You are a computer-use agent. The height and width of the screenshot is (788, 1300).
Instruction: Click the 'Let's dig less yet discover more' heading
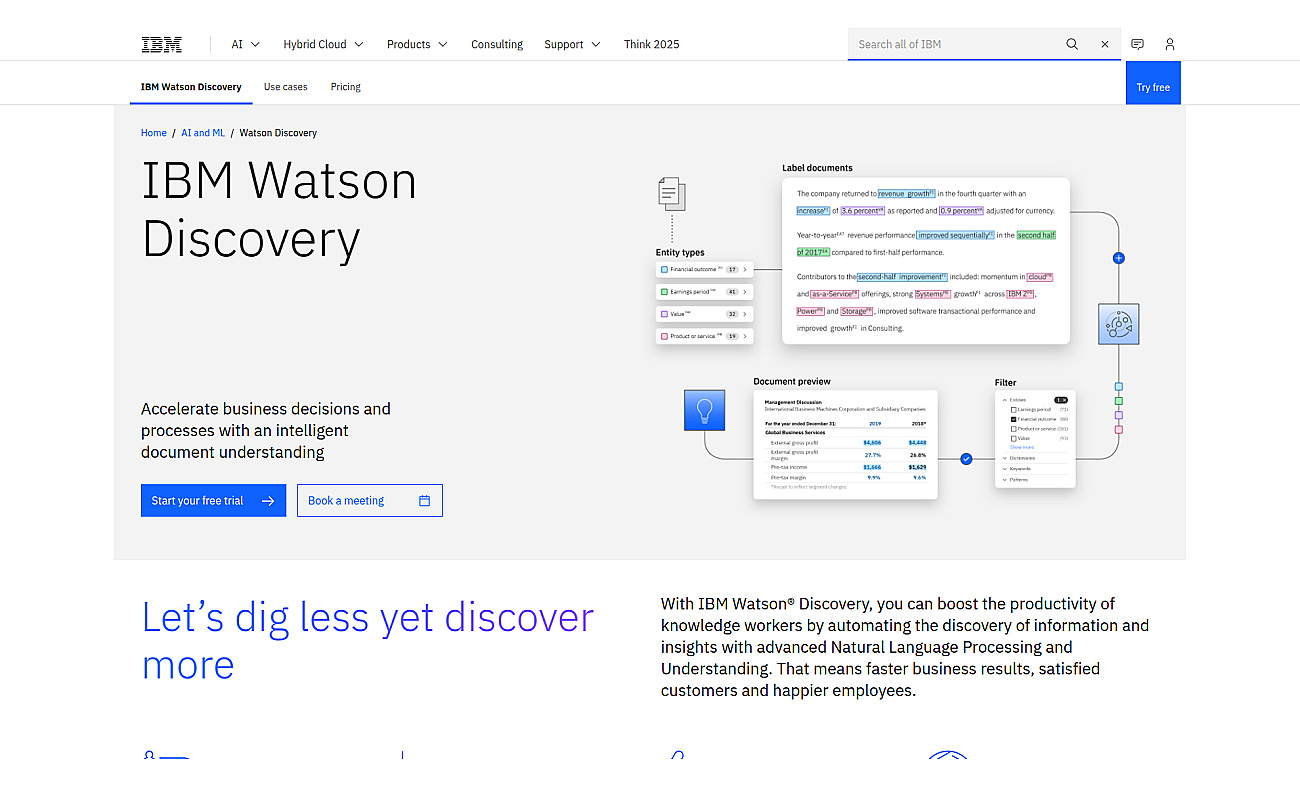[x=368, y=640]
